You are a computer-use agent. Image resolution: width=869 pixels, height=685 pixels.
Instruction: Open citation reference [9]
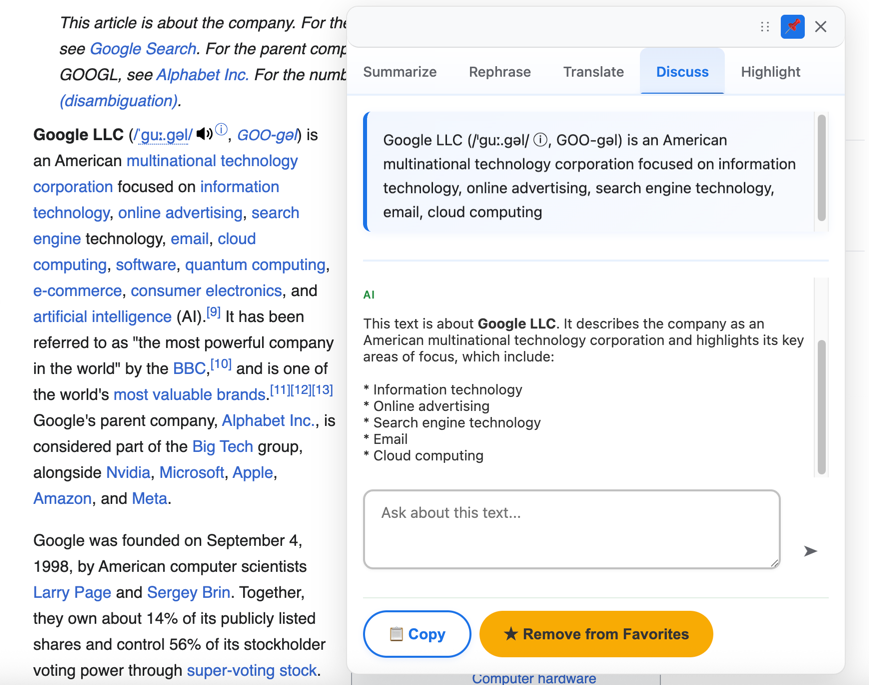tap(213, 313)
